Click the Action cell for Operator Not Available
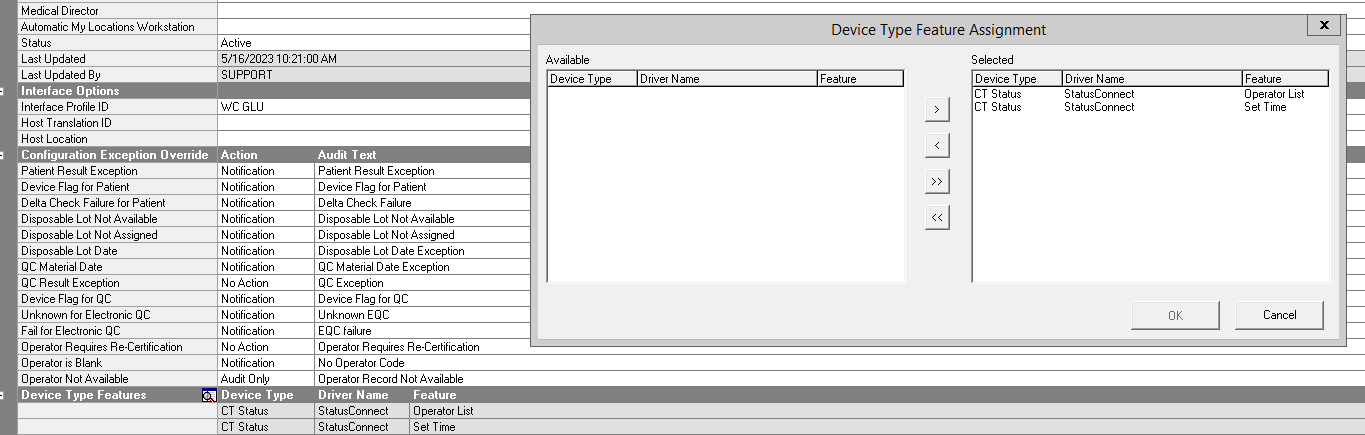This screenshot has height=435, width=1365. tap(265, 379)
